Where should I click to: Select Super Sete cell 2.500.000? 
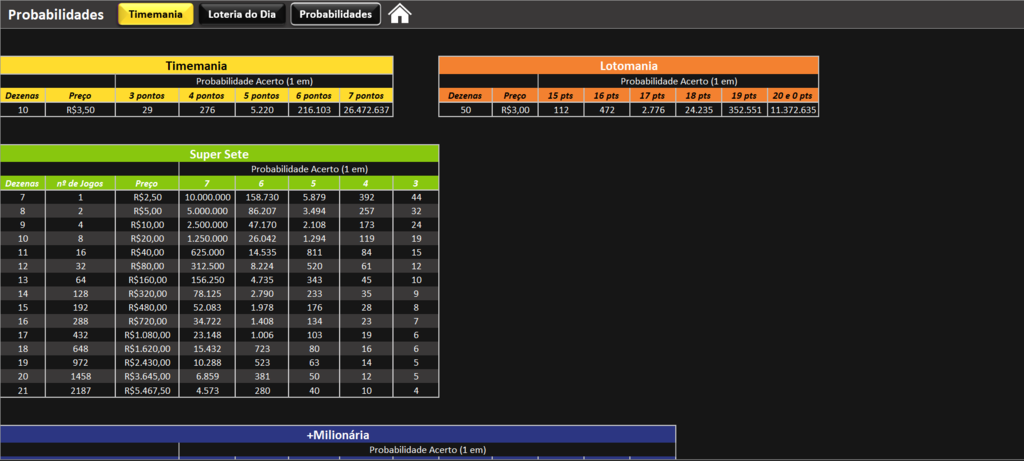[x=207, y=225]
